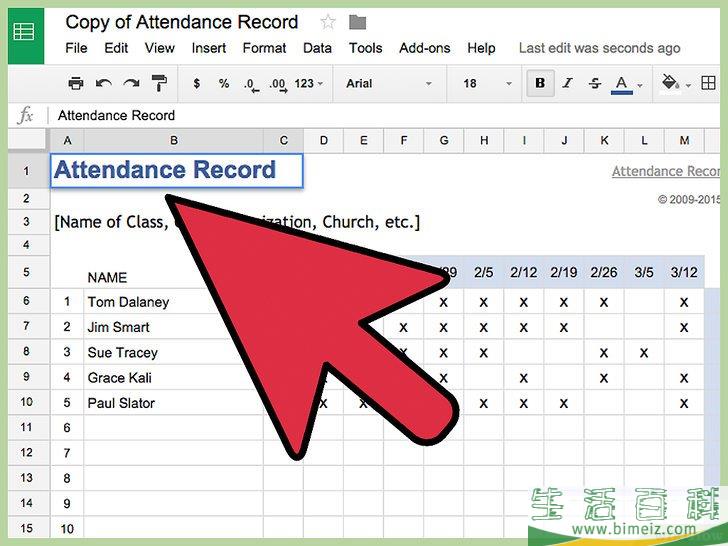Open the move-to-folder icon

coord(357,22)
